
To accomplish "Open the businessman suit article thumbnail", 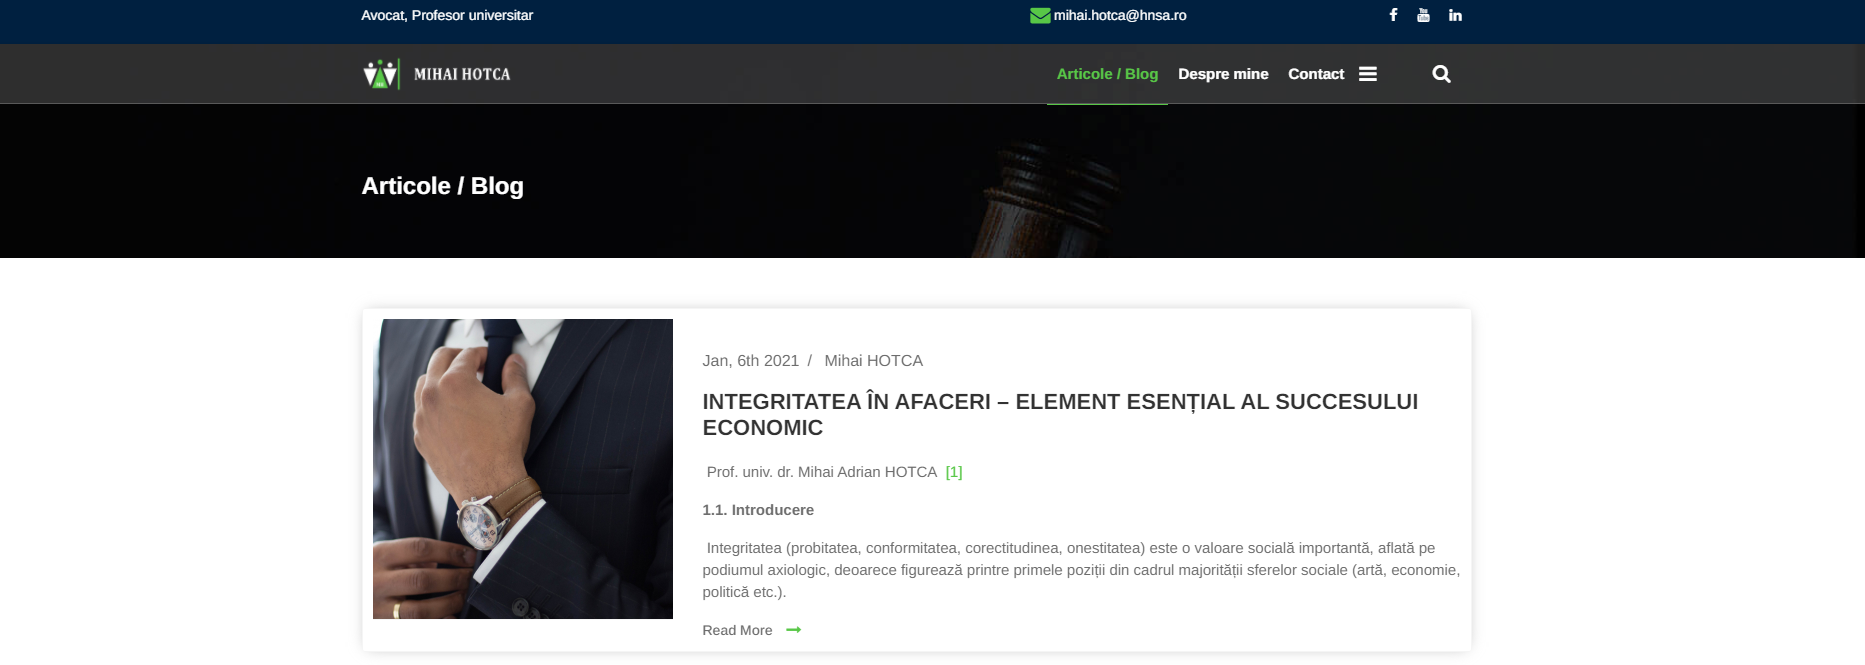I will pyautogui.click(x=522, y=468).
